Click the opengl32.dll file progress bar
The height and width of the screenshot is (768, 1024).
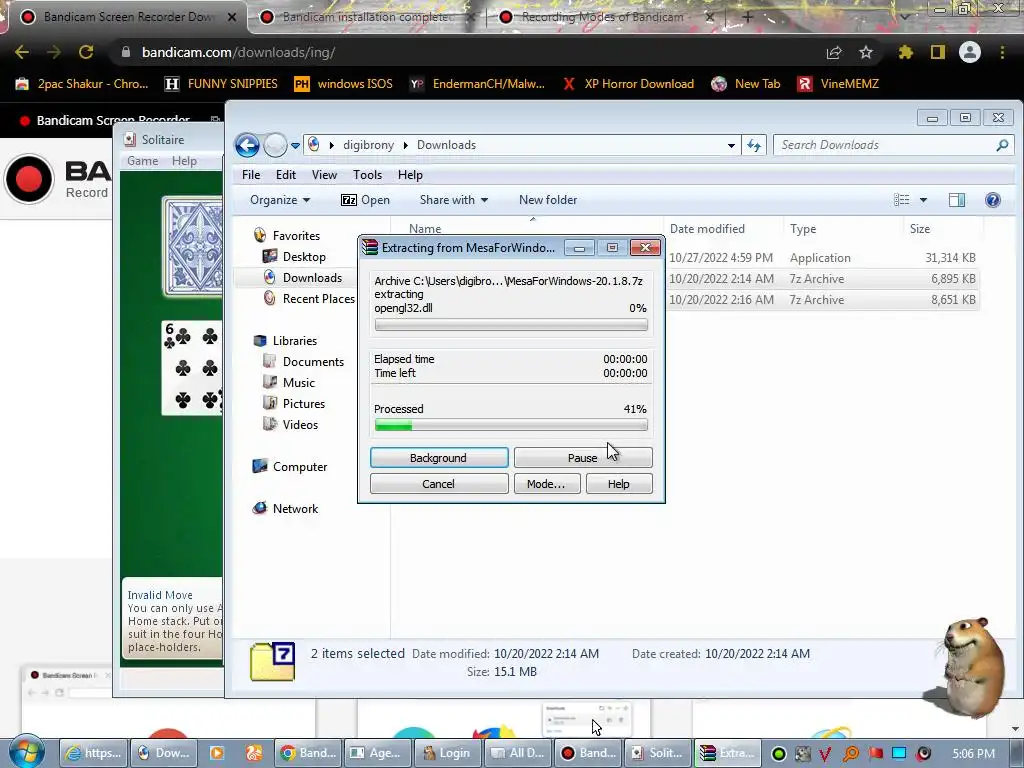pos(511,325)
